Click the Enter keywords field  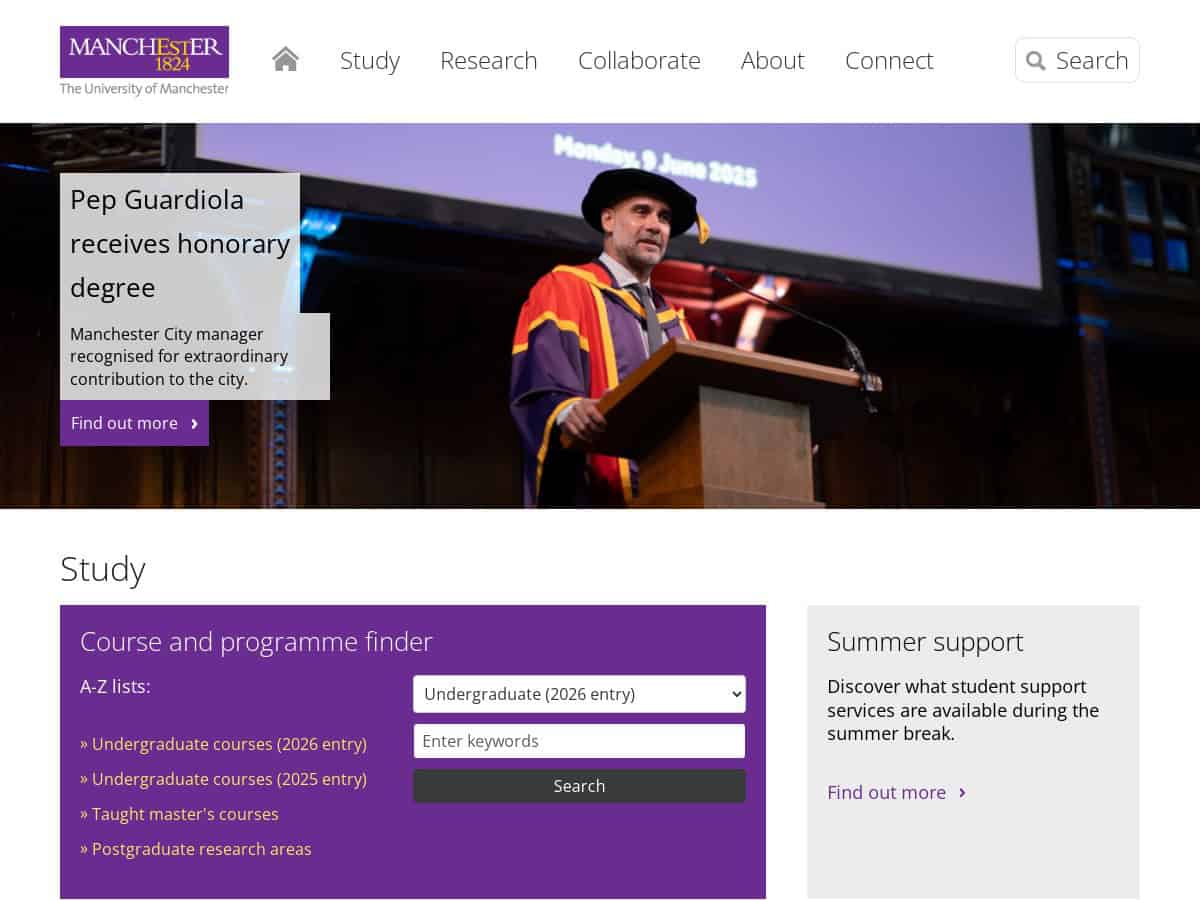tap(579, 741)
